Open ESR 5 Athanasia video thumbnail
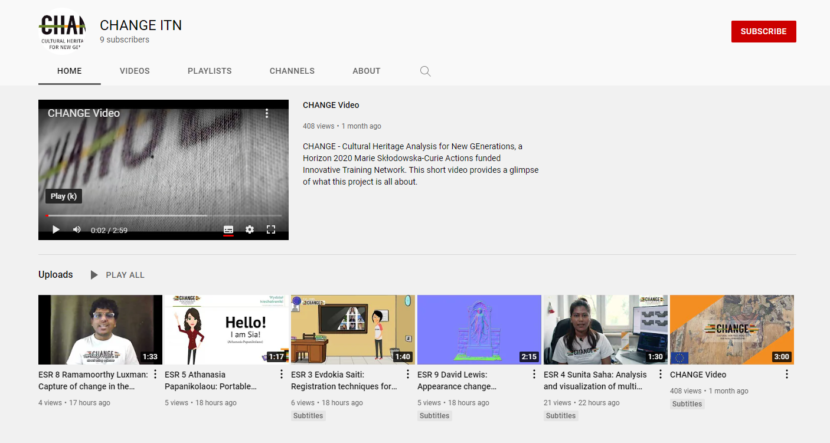The height and width of the screenshot is (443, 830). point(226,329)
